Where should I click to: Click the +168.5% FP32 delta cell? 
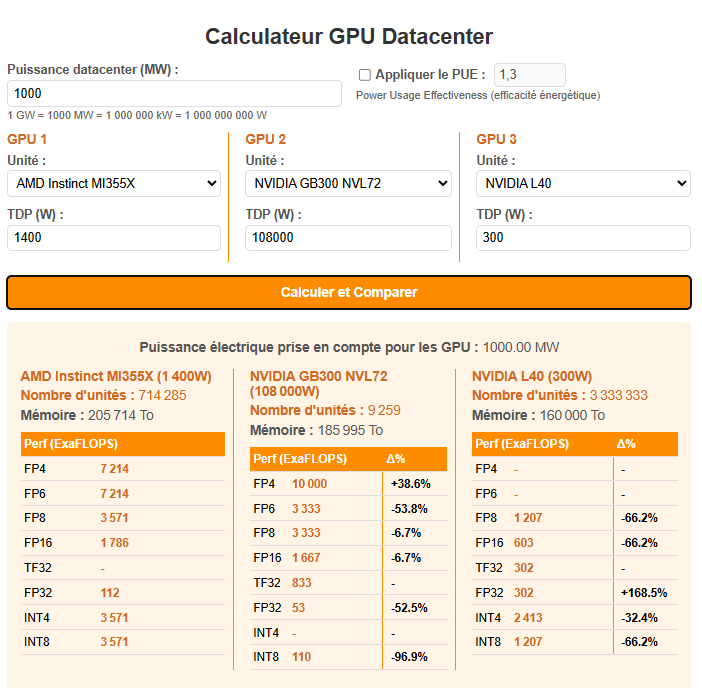pos(644,593)
